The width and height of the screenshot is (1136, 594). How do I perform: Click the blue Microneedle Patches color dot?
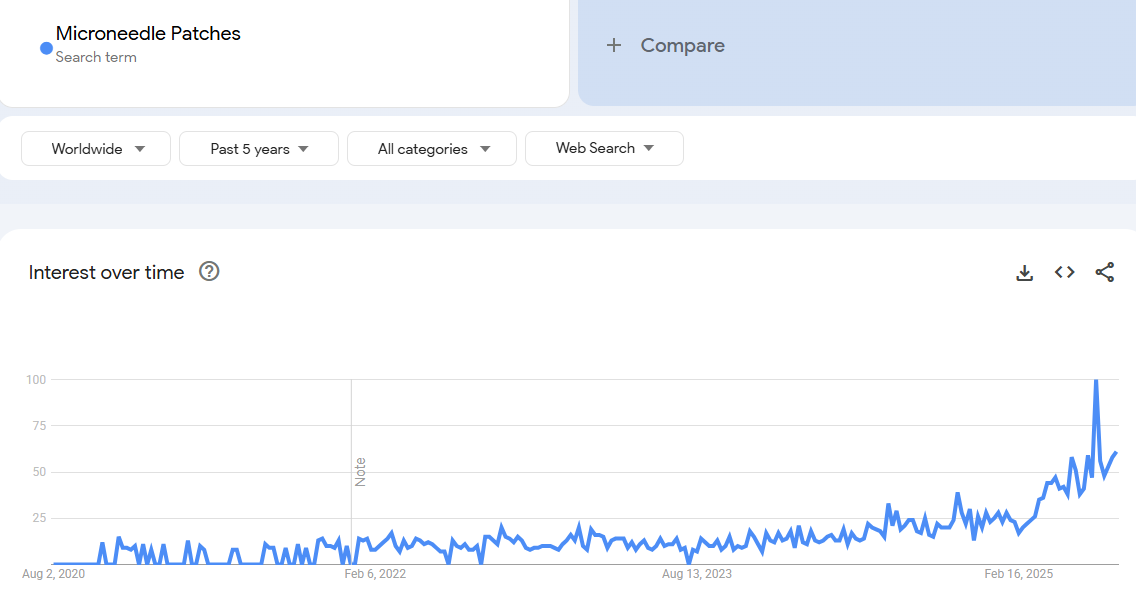click(46, 48)
